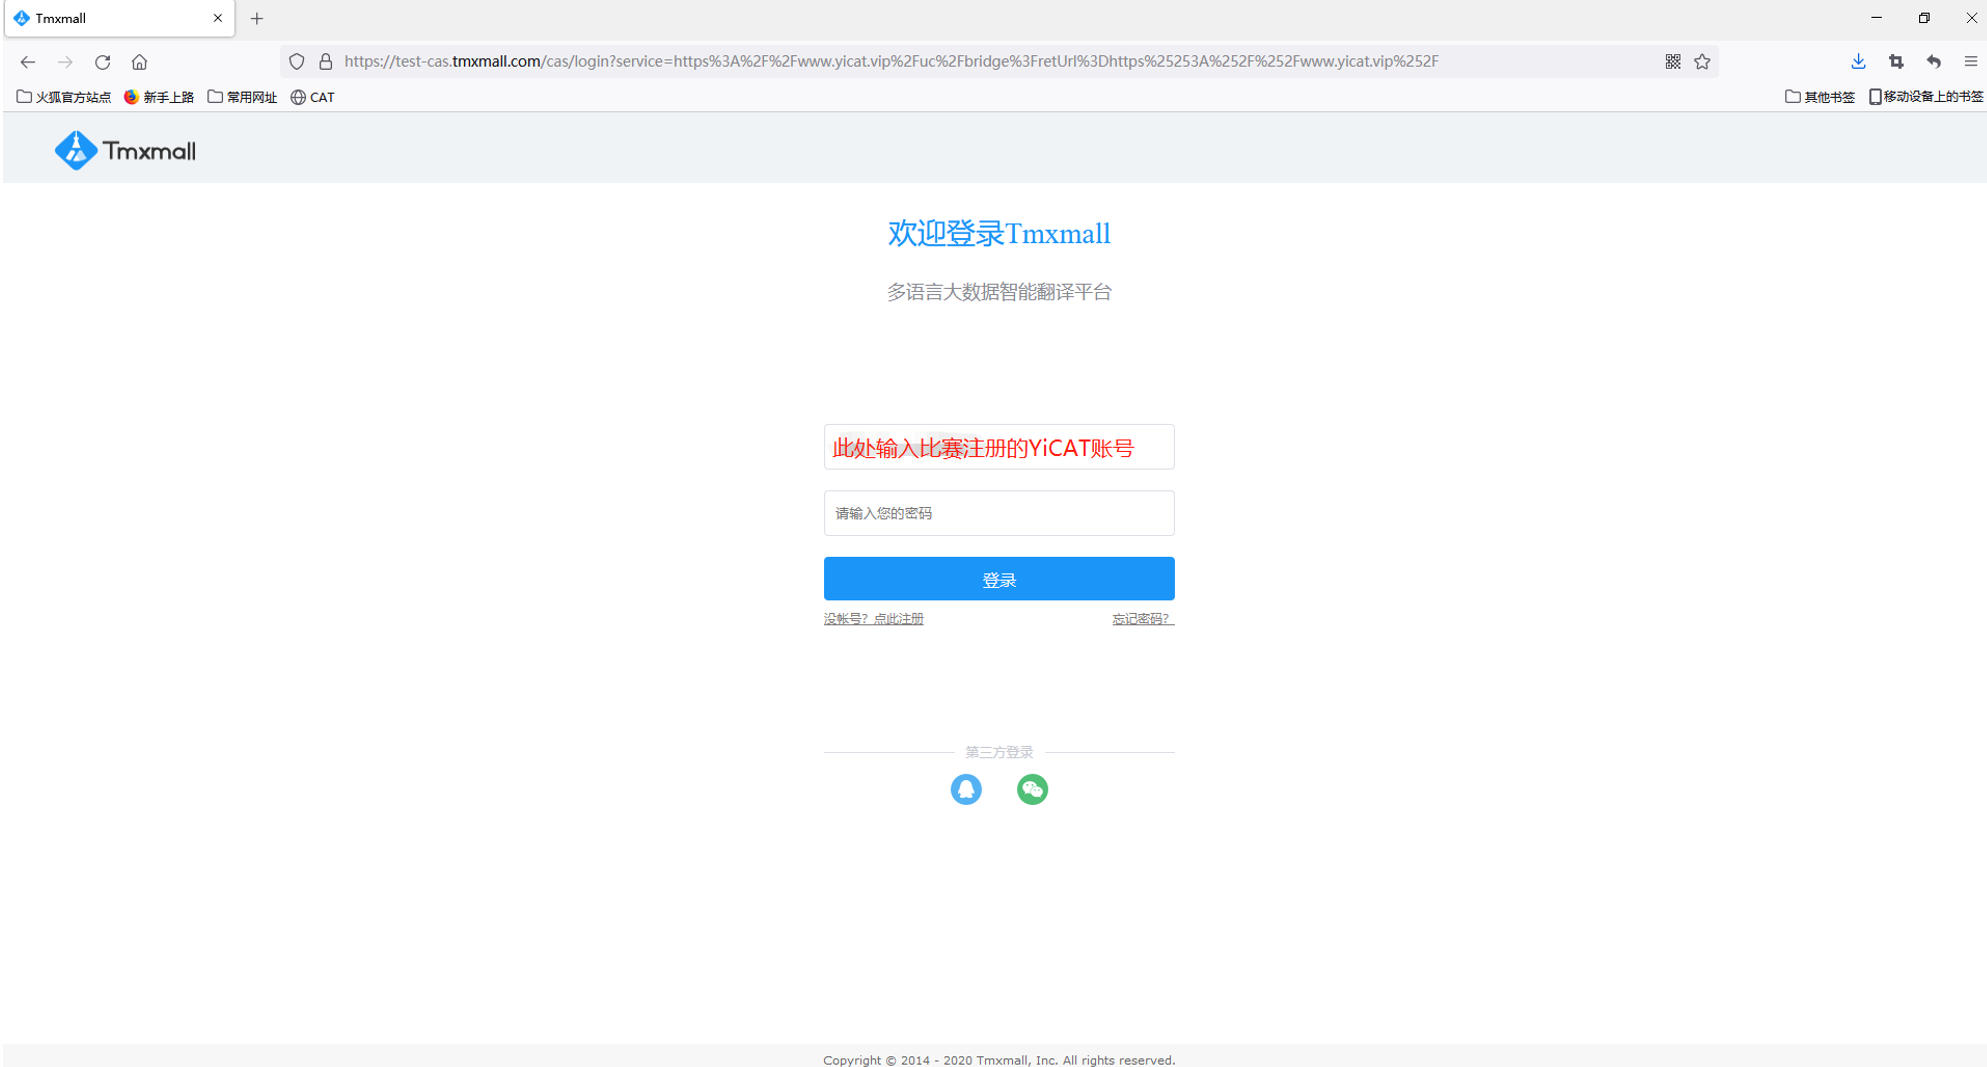Click the QQ third-party login icon
Image resolution: width=1987 pixels, height=1067 pixels.
click(x=966, y=789)
